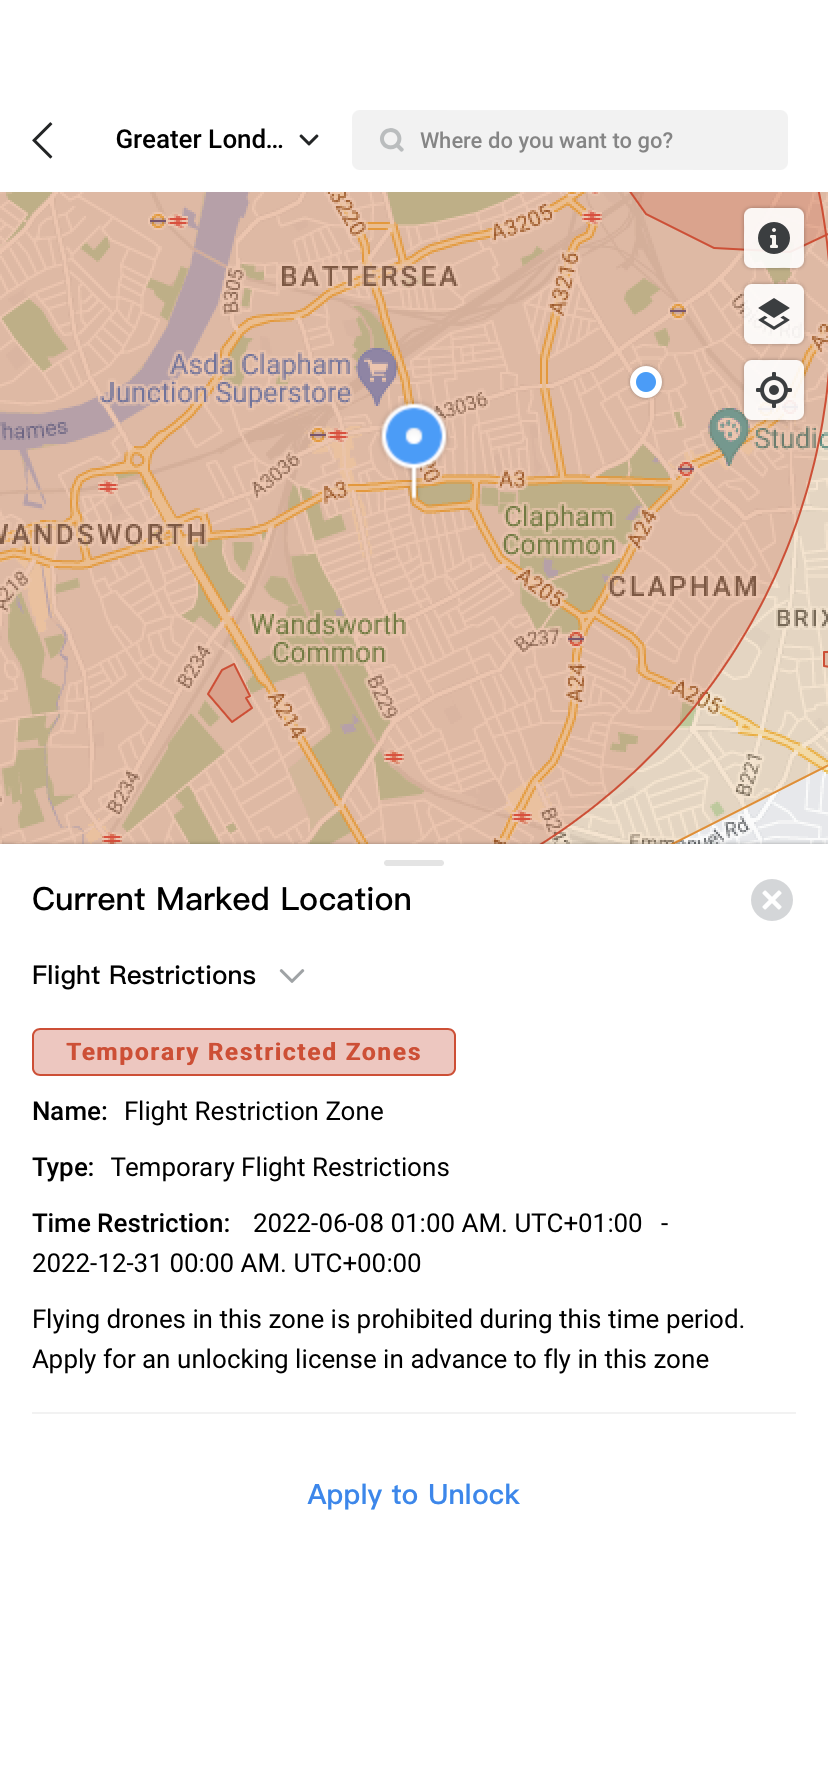This screenshot has width=828, height=1792.
Task: Open the map layers icon
Action: point(773,314)
